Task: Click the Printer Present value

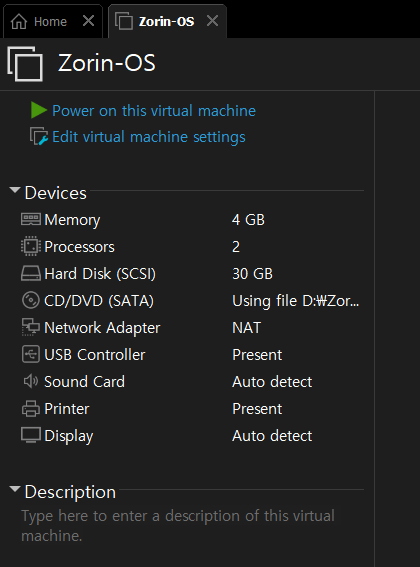Action: point(257,409)
